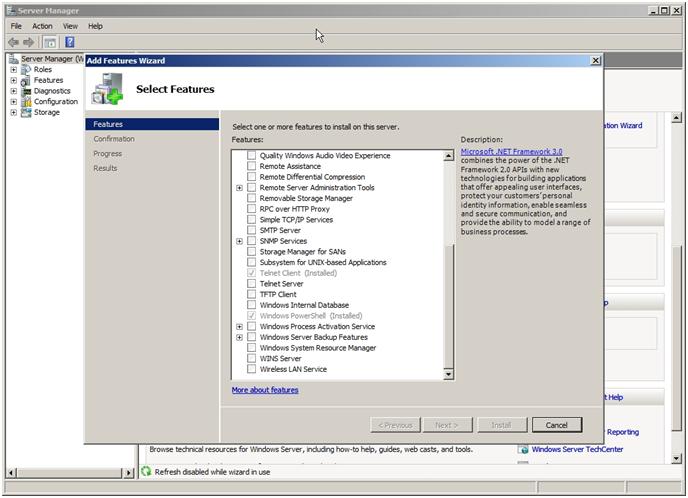Expand Remote Server Administration Tools
Viewport: 688px width, 498px height.
point(240,188)
